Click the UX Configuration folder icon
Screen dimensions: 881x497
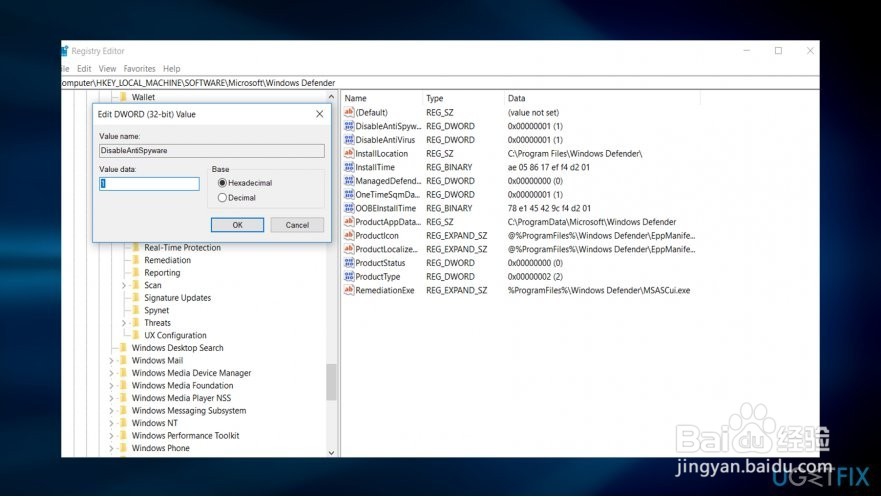coord(135,335)
